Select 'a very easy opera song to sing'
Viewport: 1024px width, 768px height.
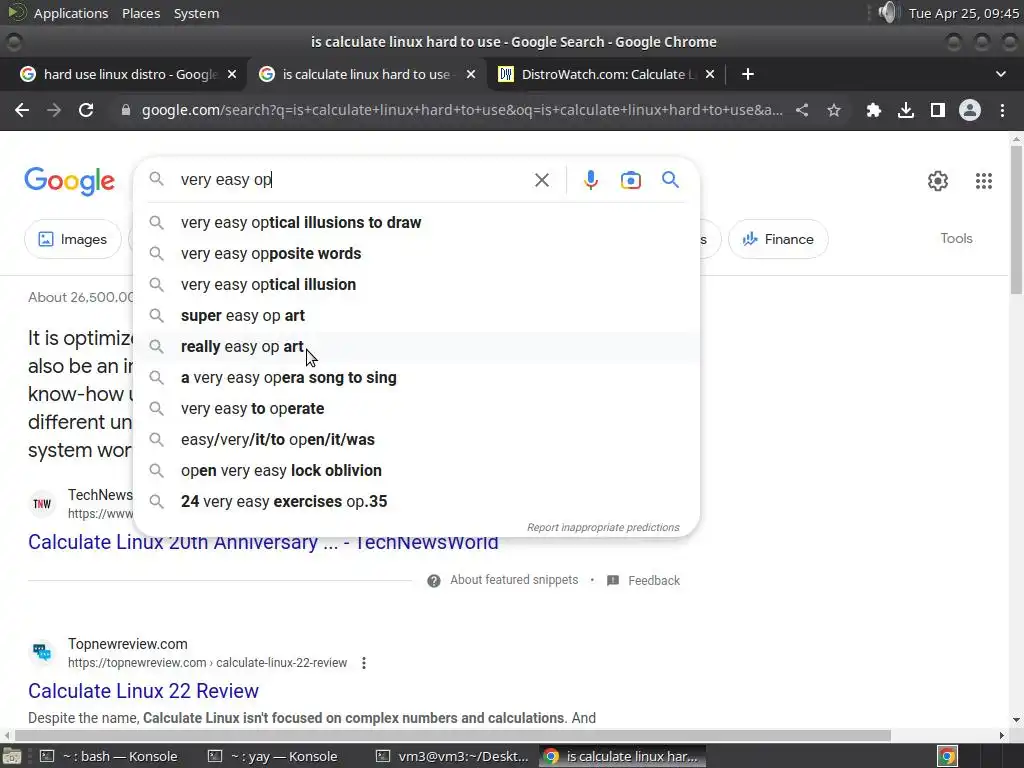[x=416, y=377]
